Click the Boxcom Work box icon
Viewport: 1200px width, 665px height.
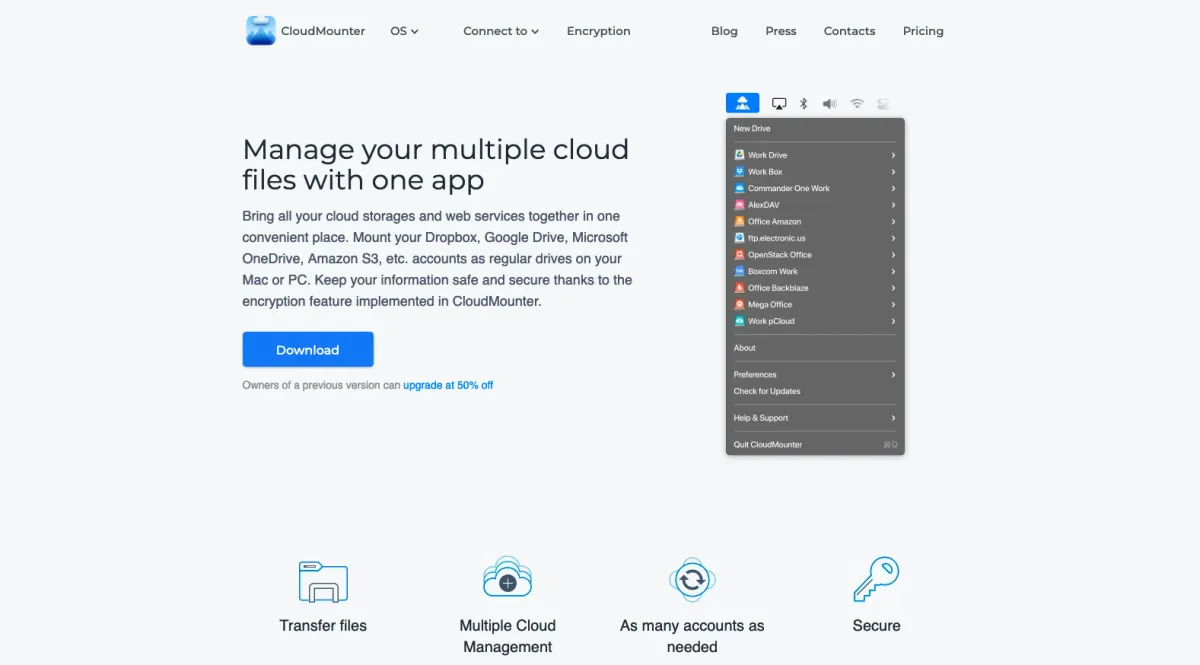(739, 271)
